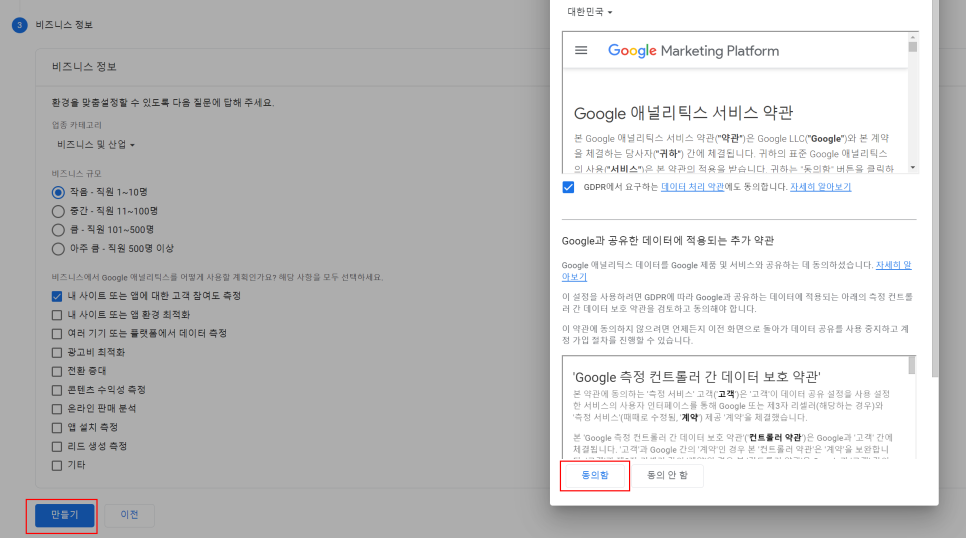Check 내 사이트 또는 앱 환경 최적화
The height and width of the screenshot is (538, 966).
[57, 315]
